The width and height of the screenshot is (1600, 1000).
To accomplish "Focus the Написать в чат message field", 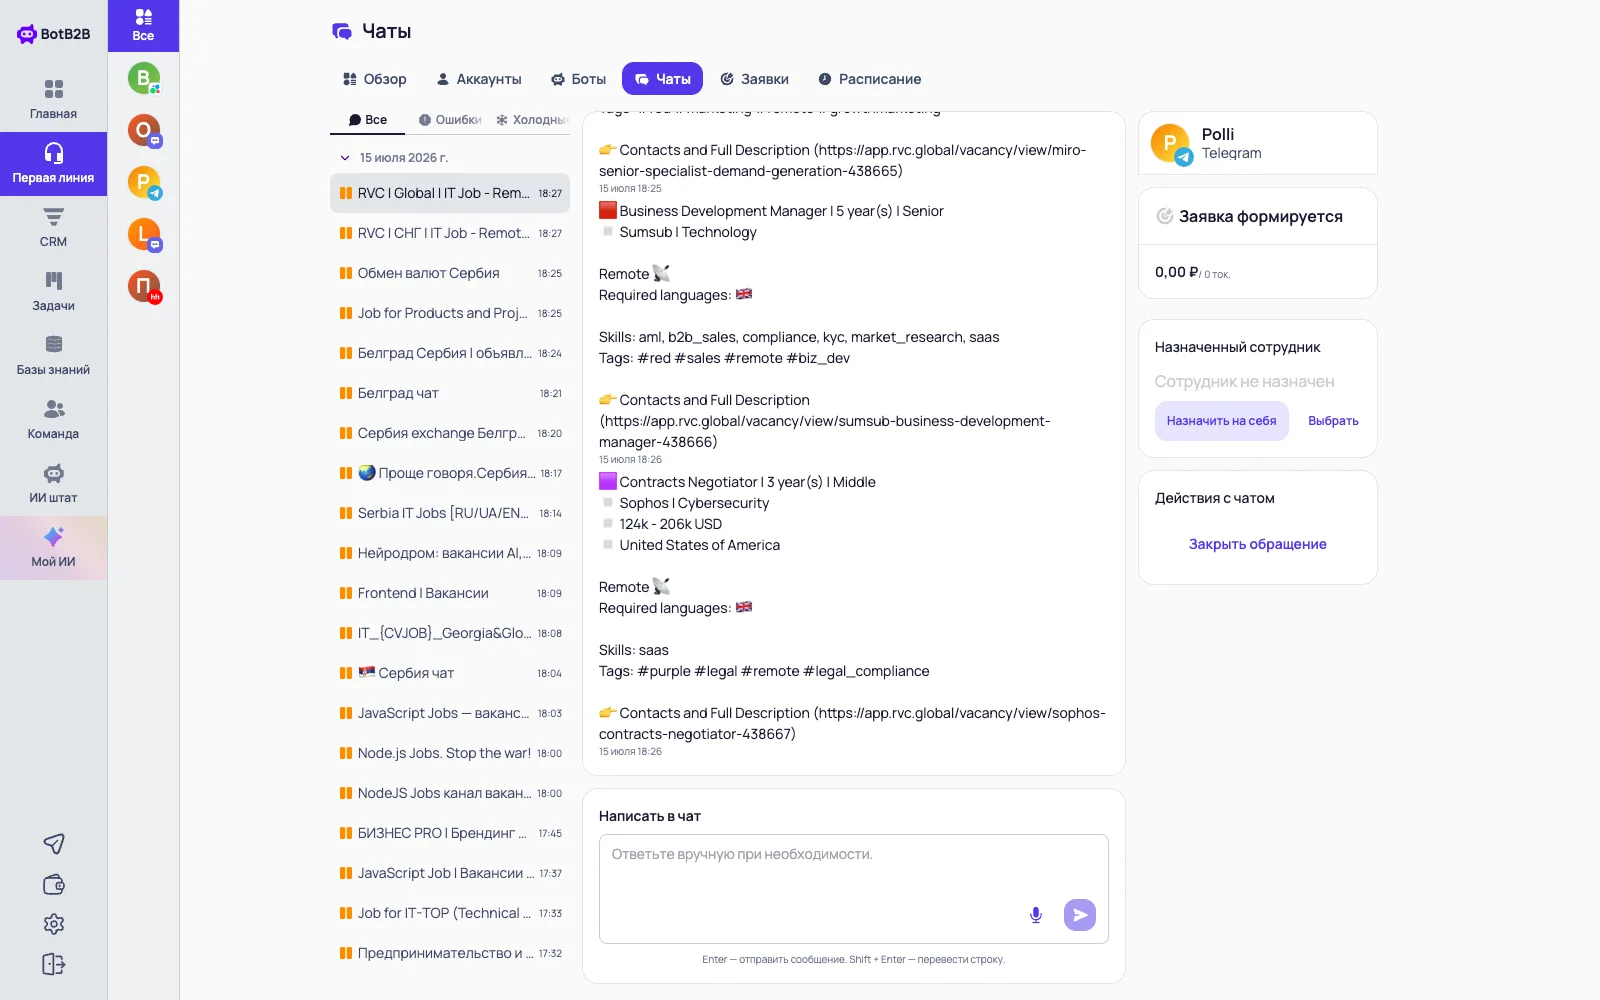I will [x=854, y=888].
